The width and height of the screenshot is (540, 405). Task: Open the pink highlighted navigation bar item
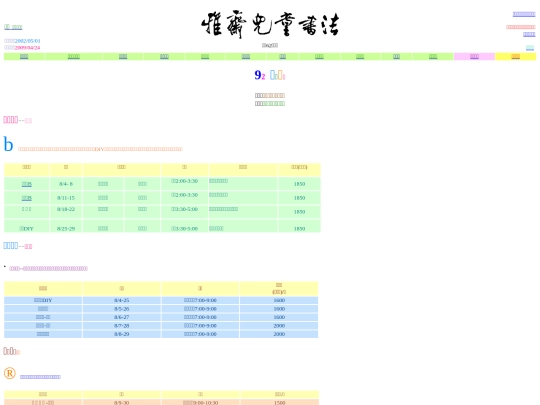point(474,56)
